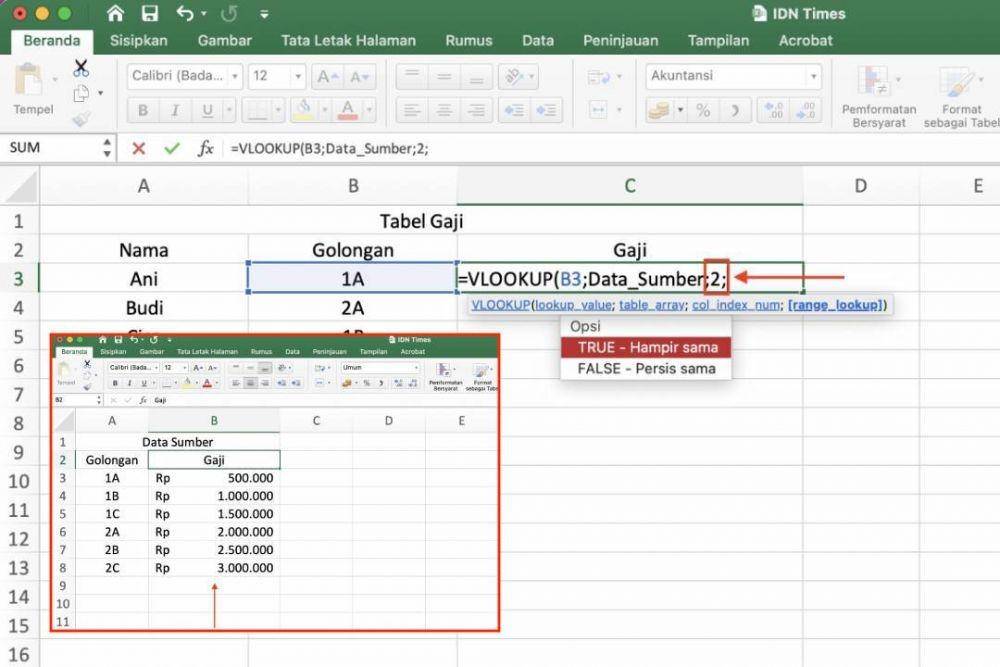Expand the fill color dropdown arrow
The width and height of the screenshot is (1000, 667).
coord(325,110)
